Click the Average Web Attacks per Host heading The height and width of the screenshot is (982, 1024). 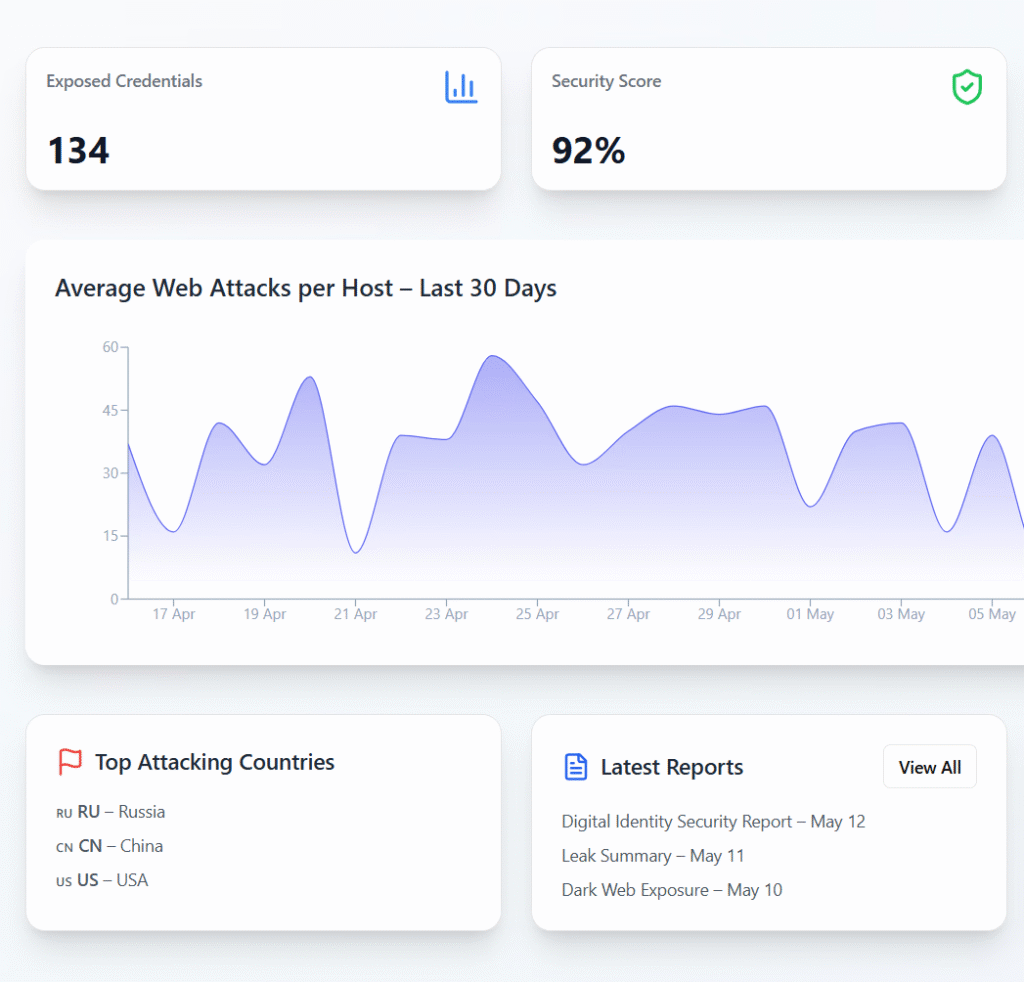[x=305, y=288]
